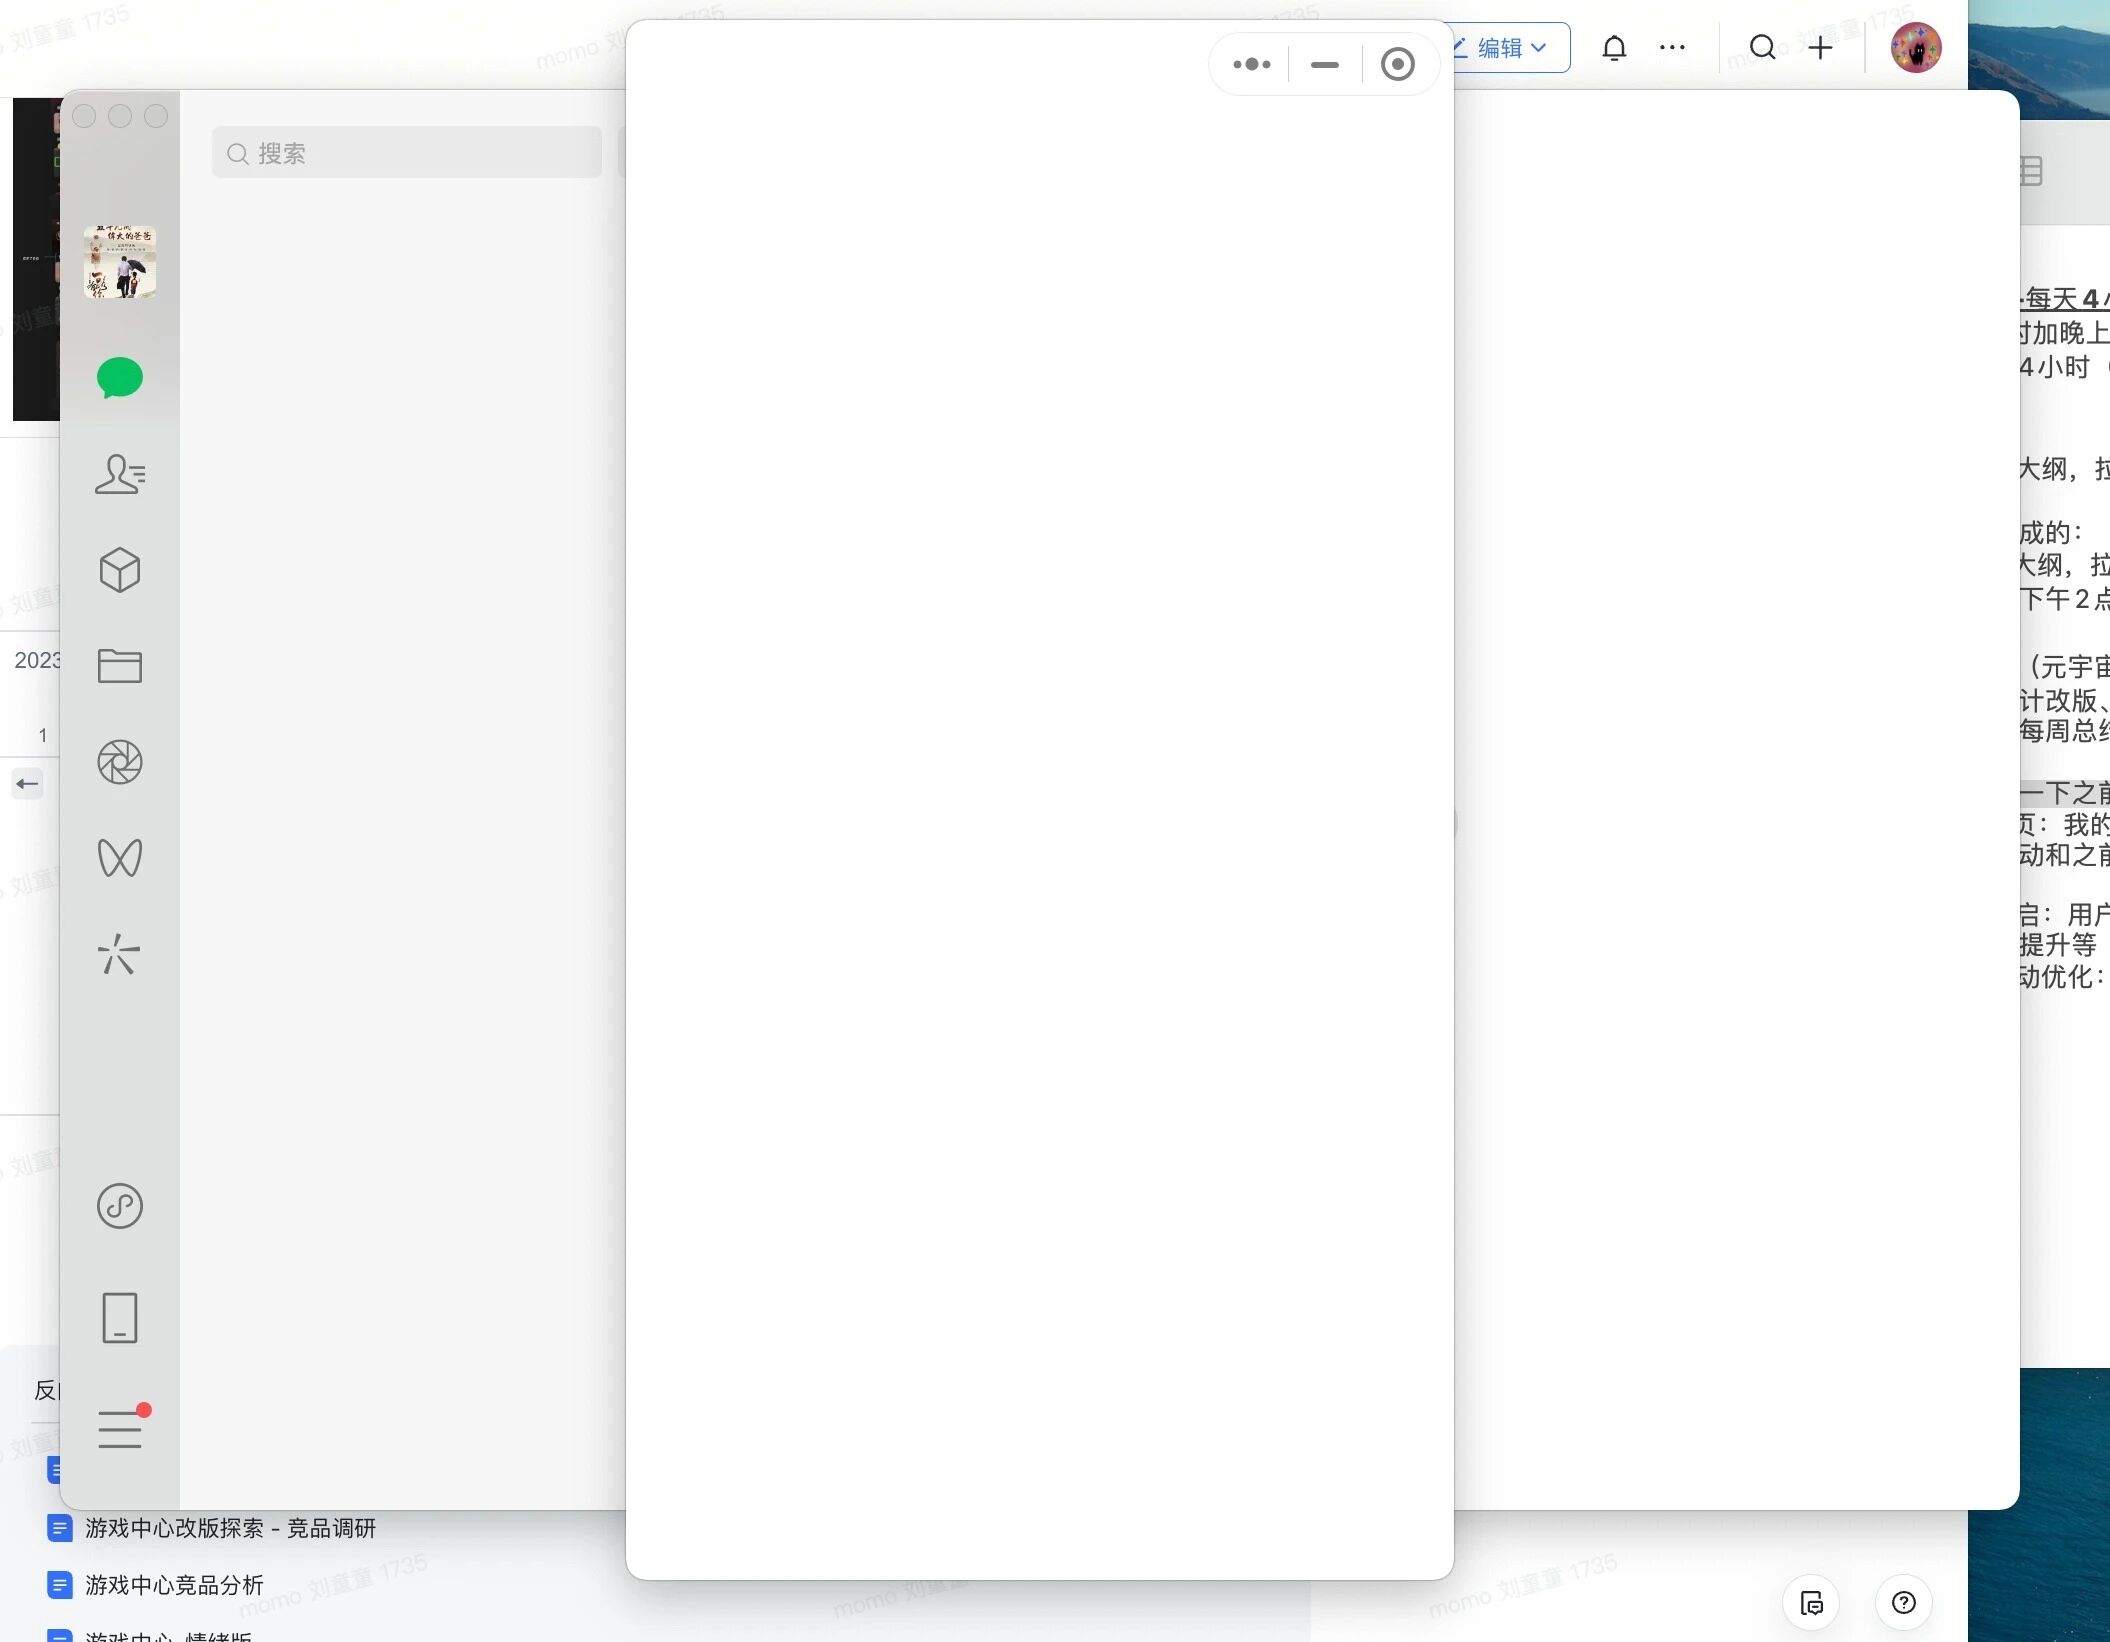Viewport: 2110px width, 1642px height.
Task: Open mini program three-dots menu
Action: point(1251,64)
